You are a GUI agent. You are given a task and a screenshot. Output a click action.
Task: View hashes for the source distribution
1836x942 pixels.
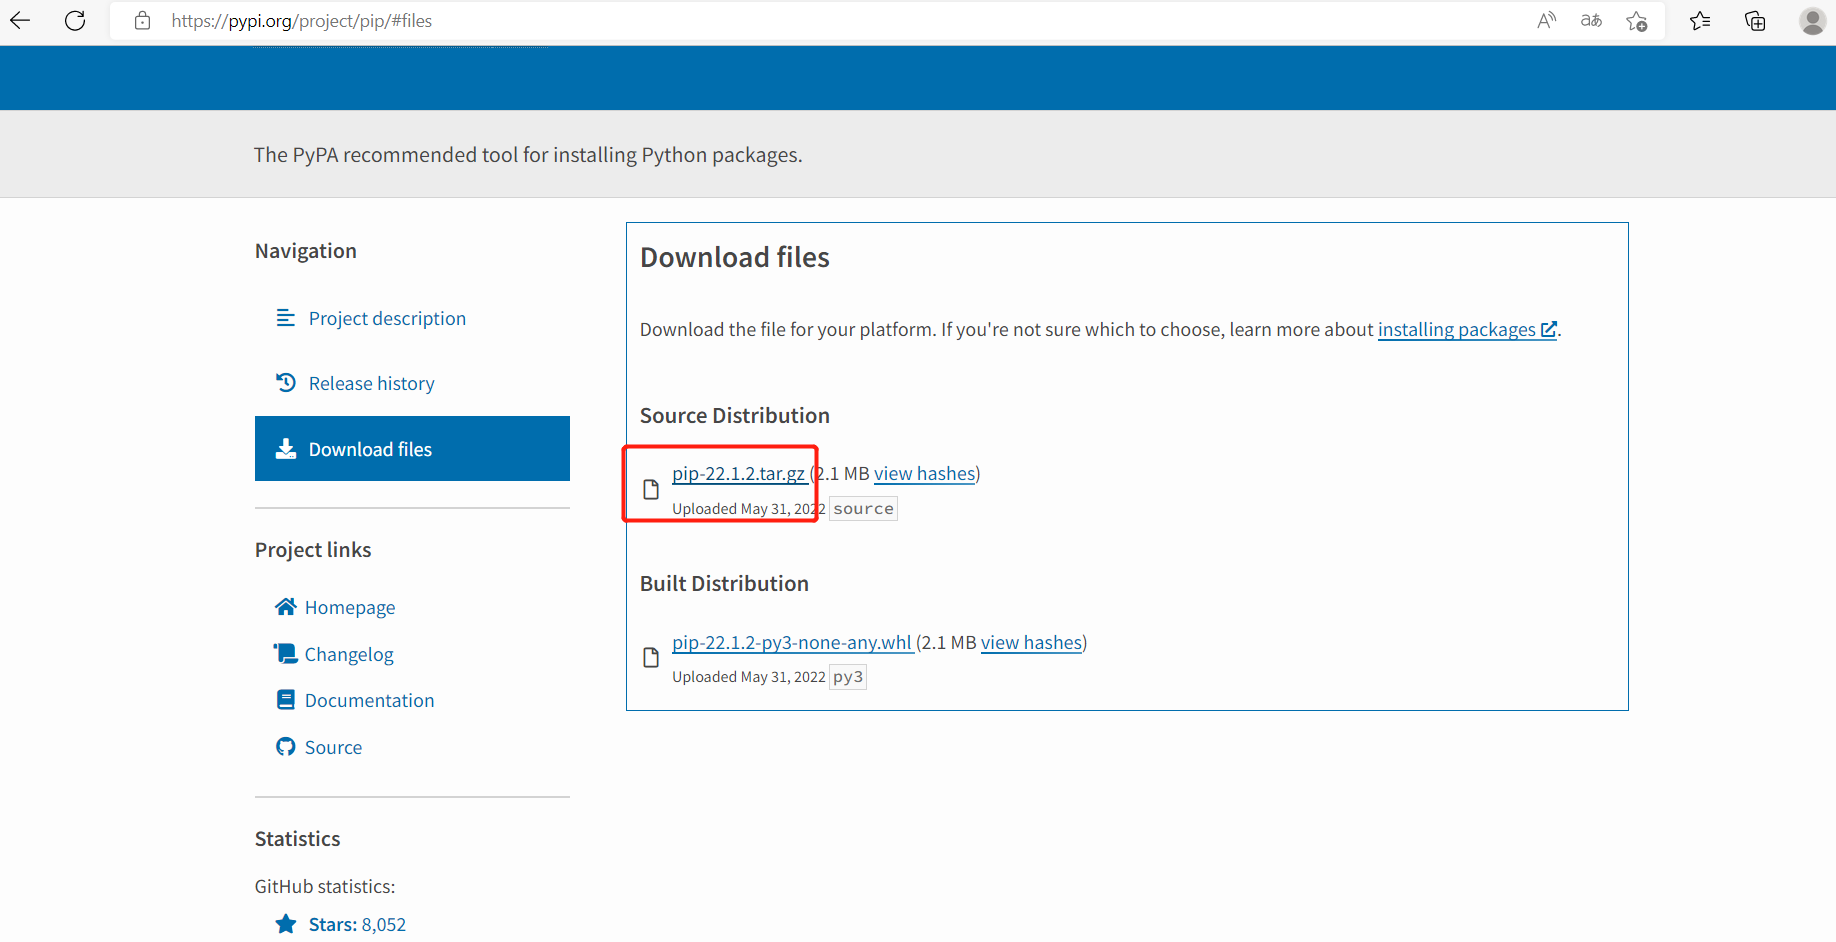924,473
